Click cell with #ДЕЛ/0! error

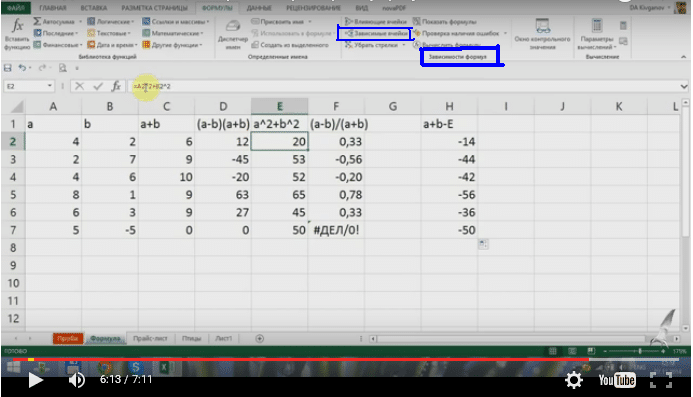(x=336, y=230)
